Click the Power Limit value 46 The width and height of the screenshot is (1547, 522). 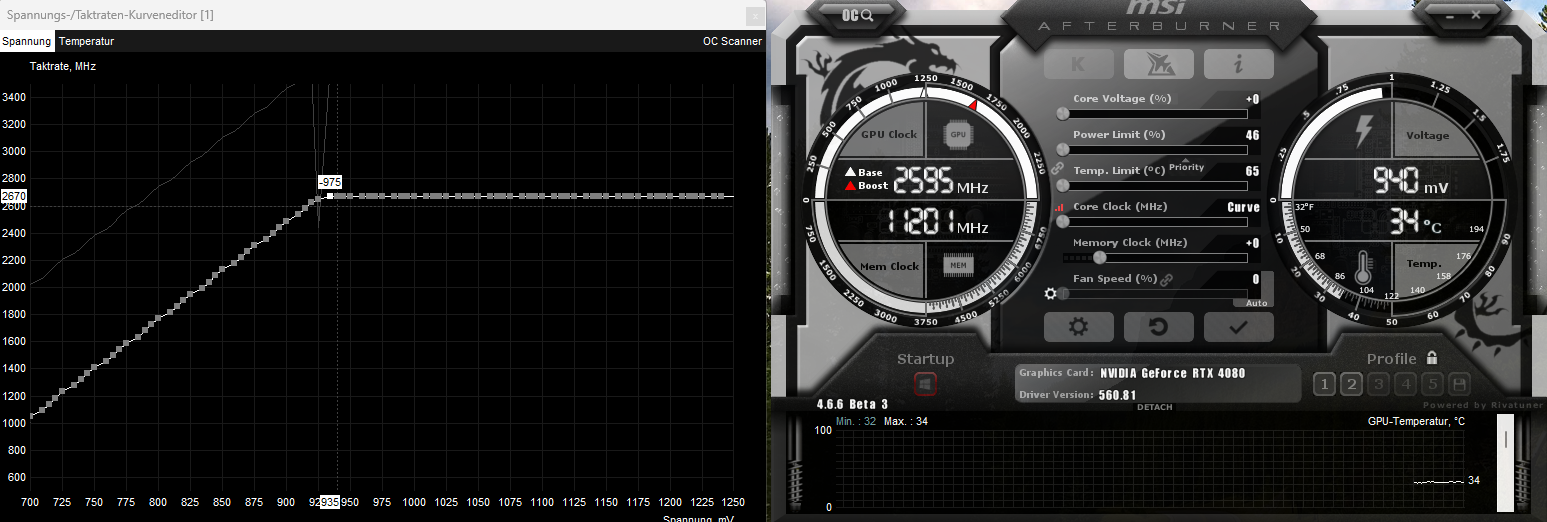(1252, 135)
